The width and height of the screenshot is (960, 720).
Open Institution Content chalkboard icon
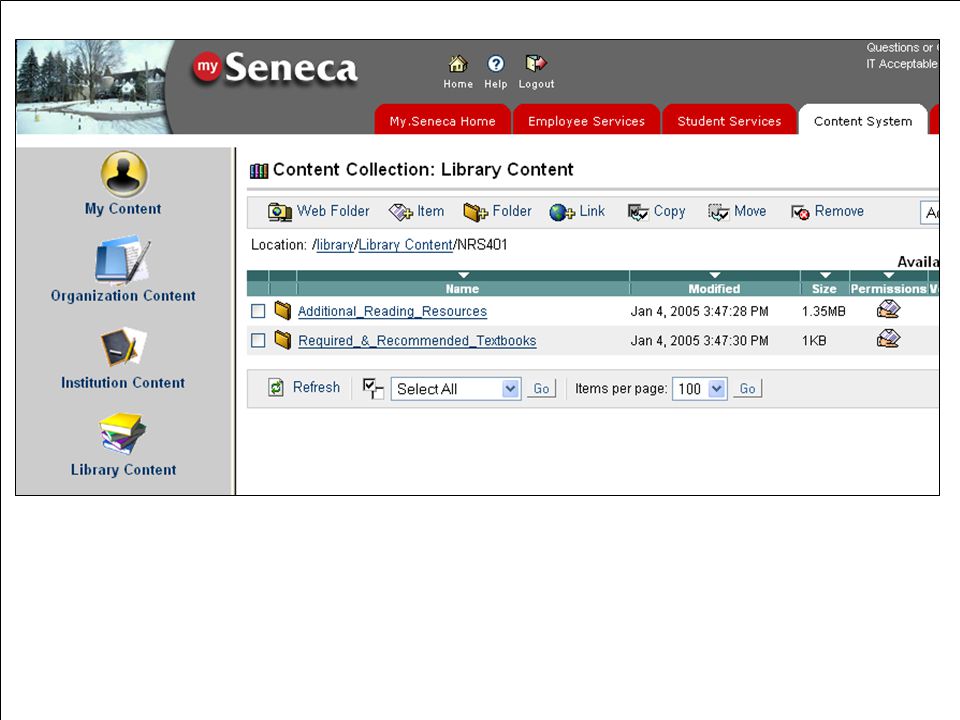(x=124, y=347)
